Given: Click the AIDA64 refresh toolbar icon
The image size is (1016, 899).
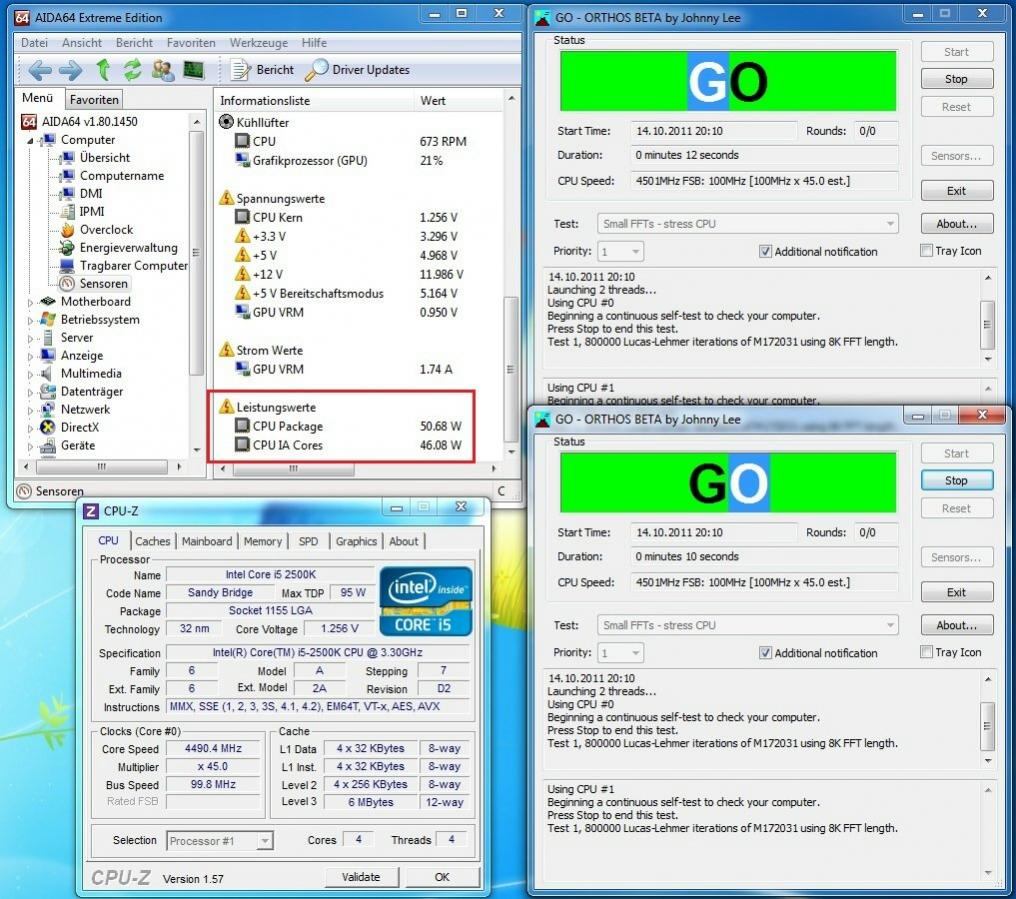Looking at the screenshot, I should [133, 69].
